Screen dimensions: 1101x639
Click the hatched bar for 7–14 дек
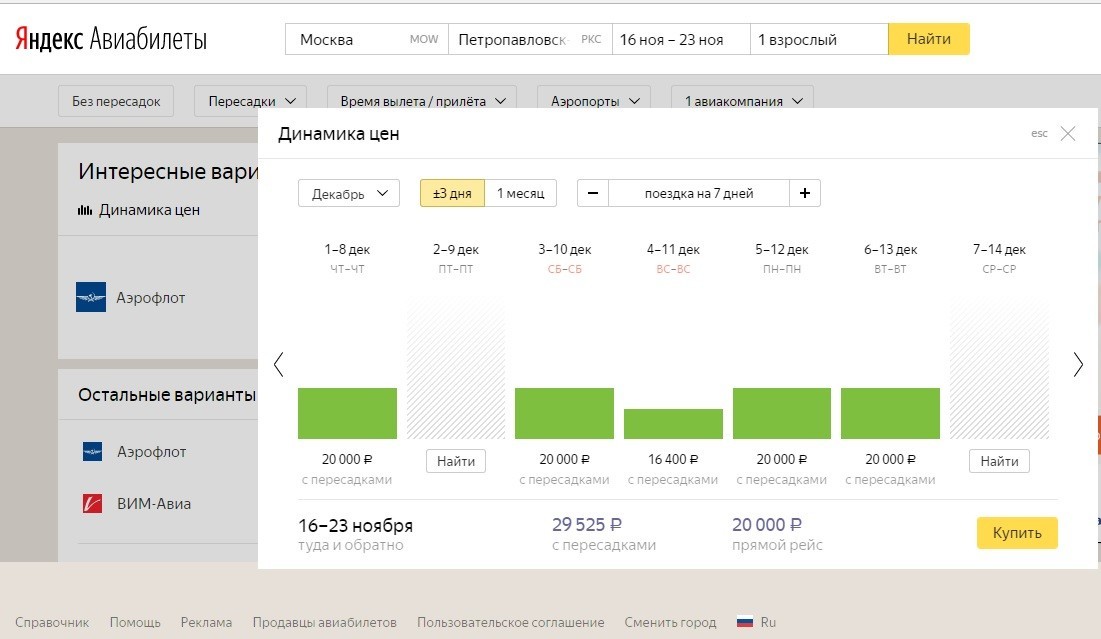tap(999, 371)
